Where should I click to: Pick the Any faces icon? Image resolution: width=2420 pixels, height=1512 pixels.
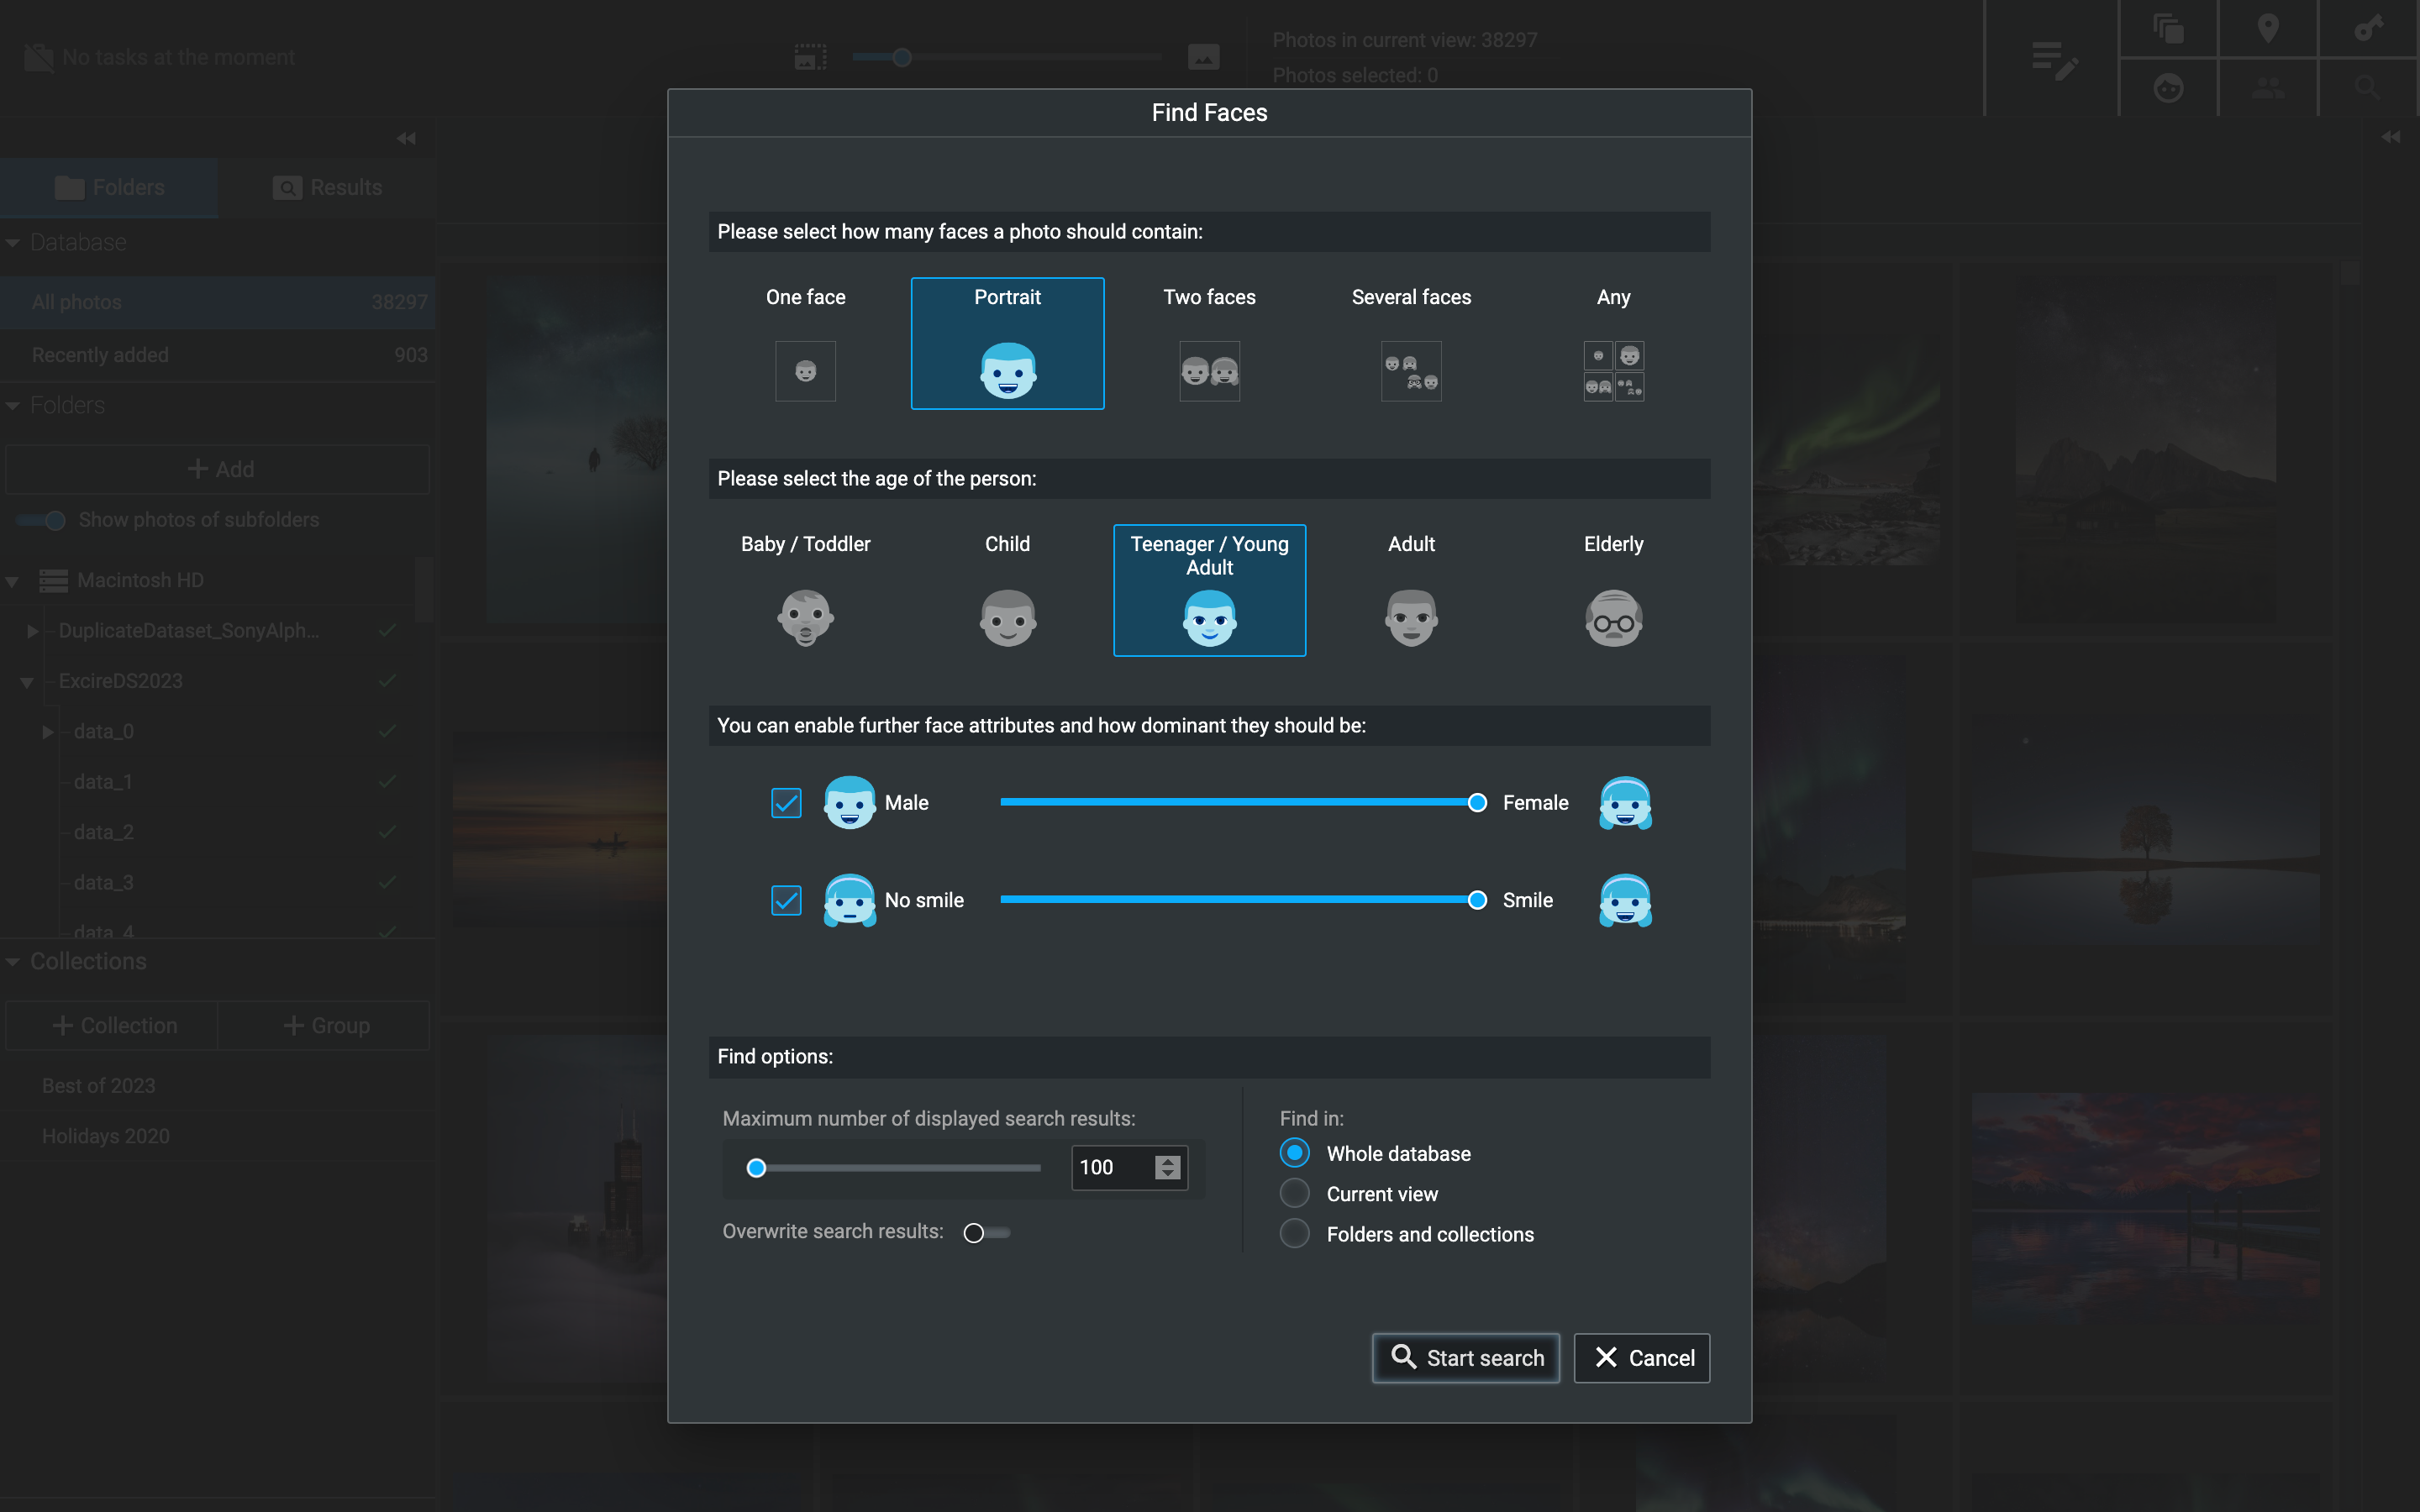coord(1613,371)
